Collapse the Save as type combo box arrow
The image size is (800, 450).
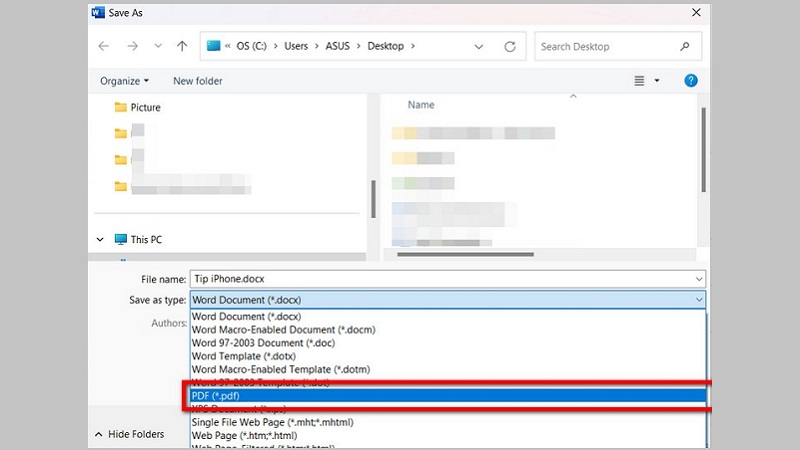pos(699,299)
